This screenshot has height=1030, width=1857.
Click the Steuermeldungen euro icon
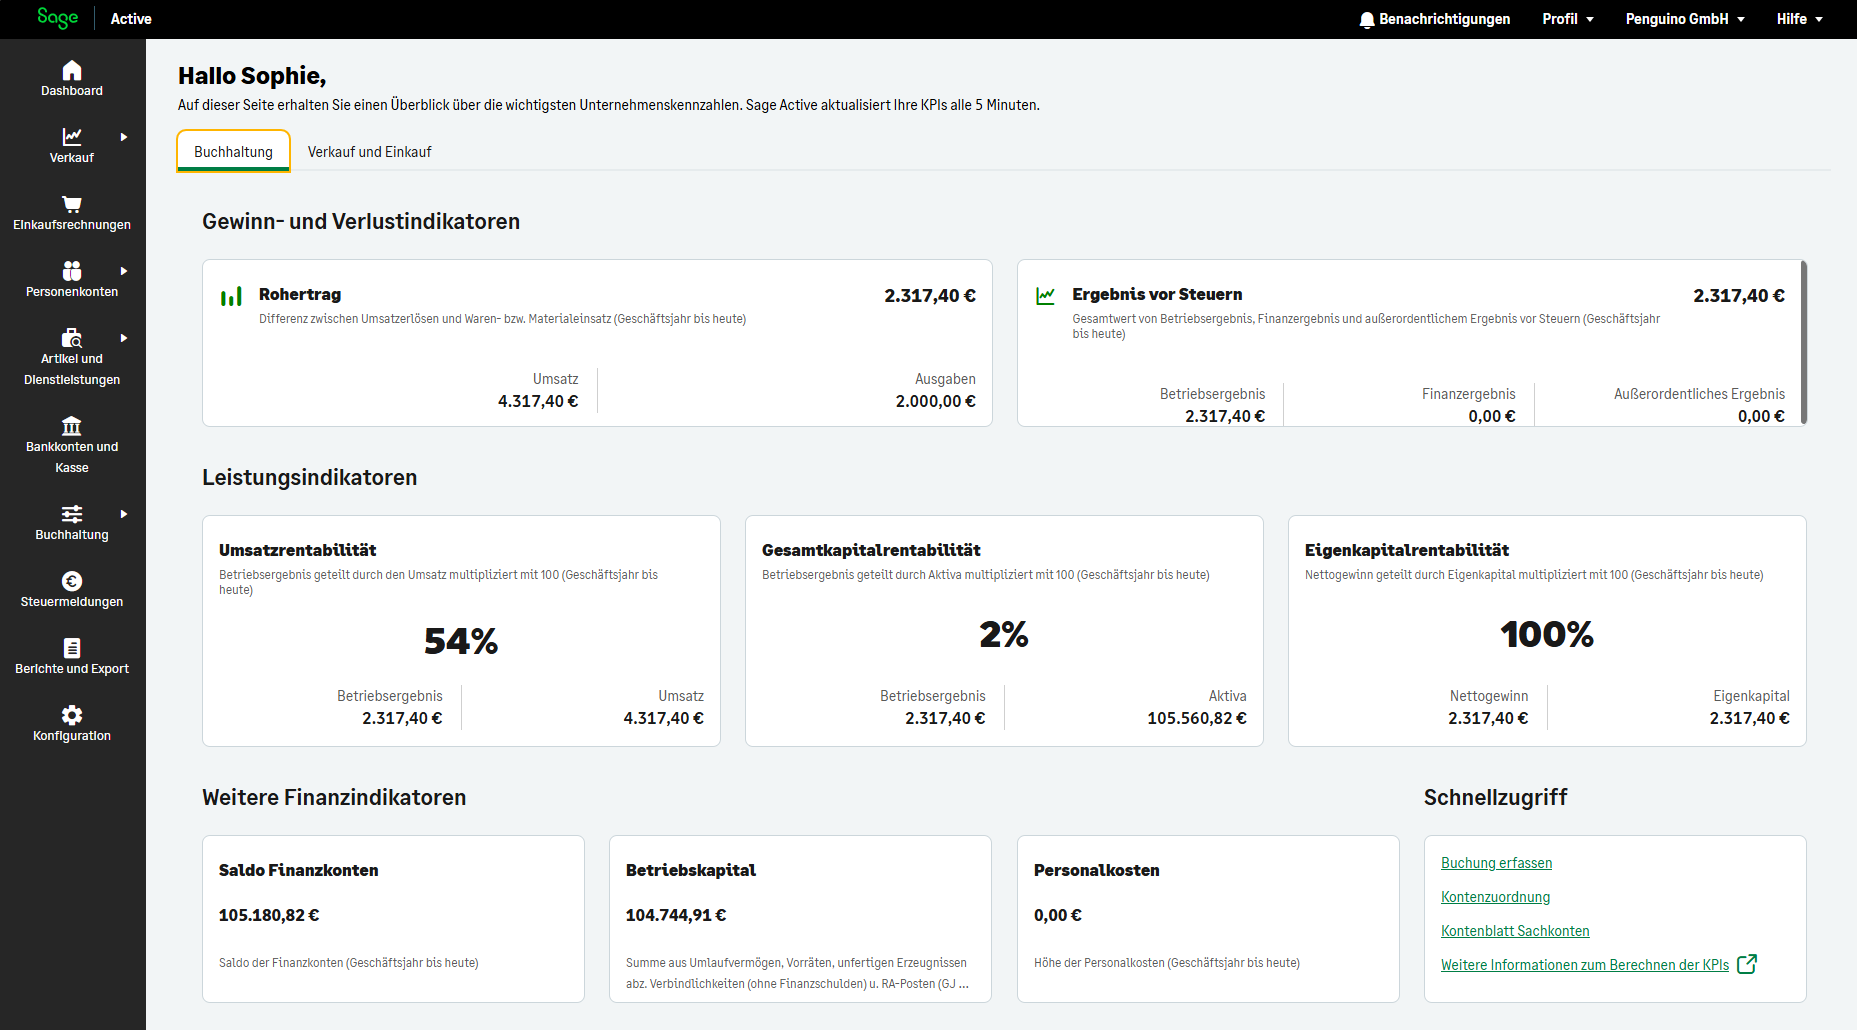[x=72, y=581]
